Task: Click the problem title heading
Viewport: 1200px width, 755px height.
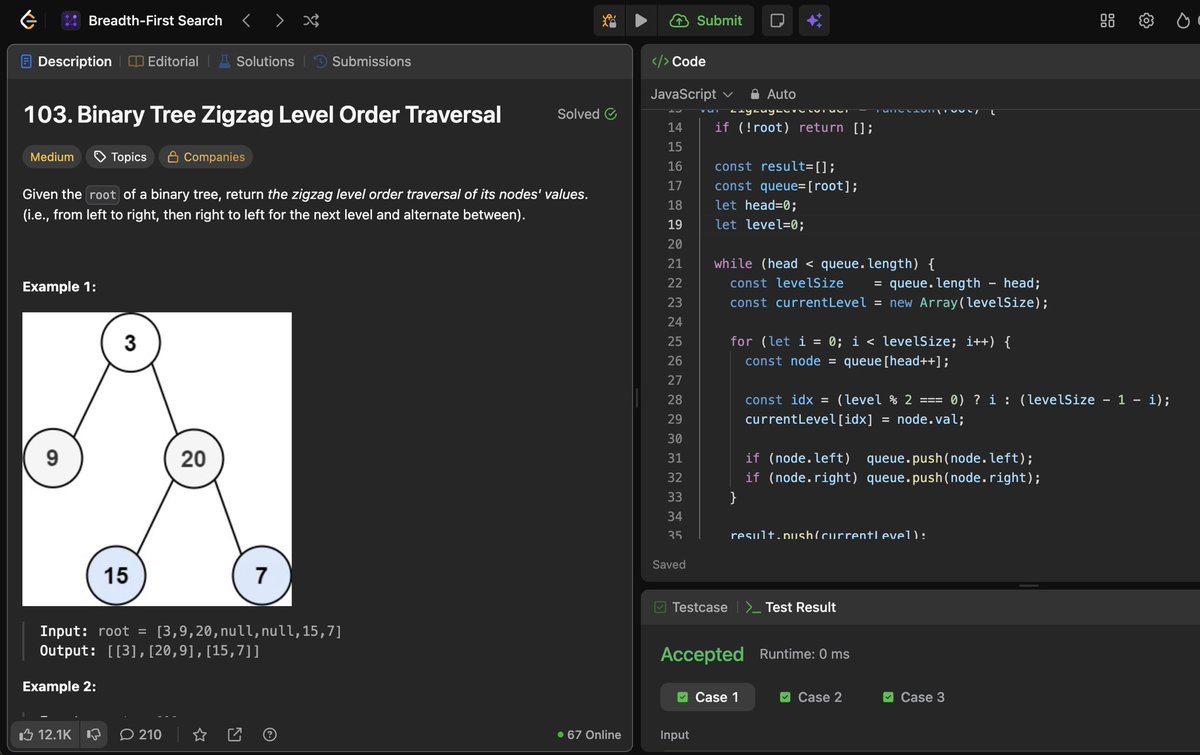Action: coord(262,114)
